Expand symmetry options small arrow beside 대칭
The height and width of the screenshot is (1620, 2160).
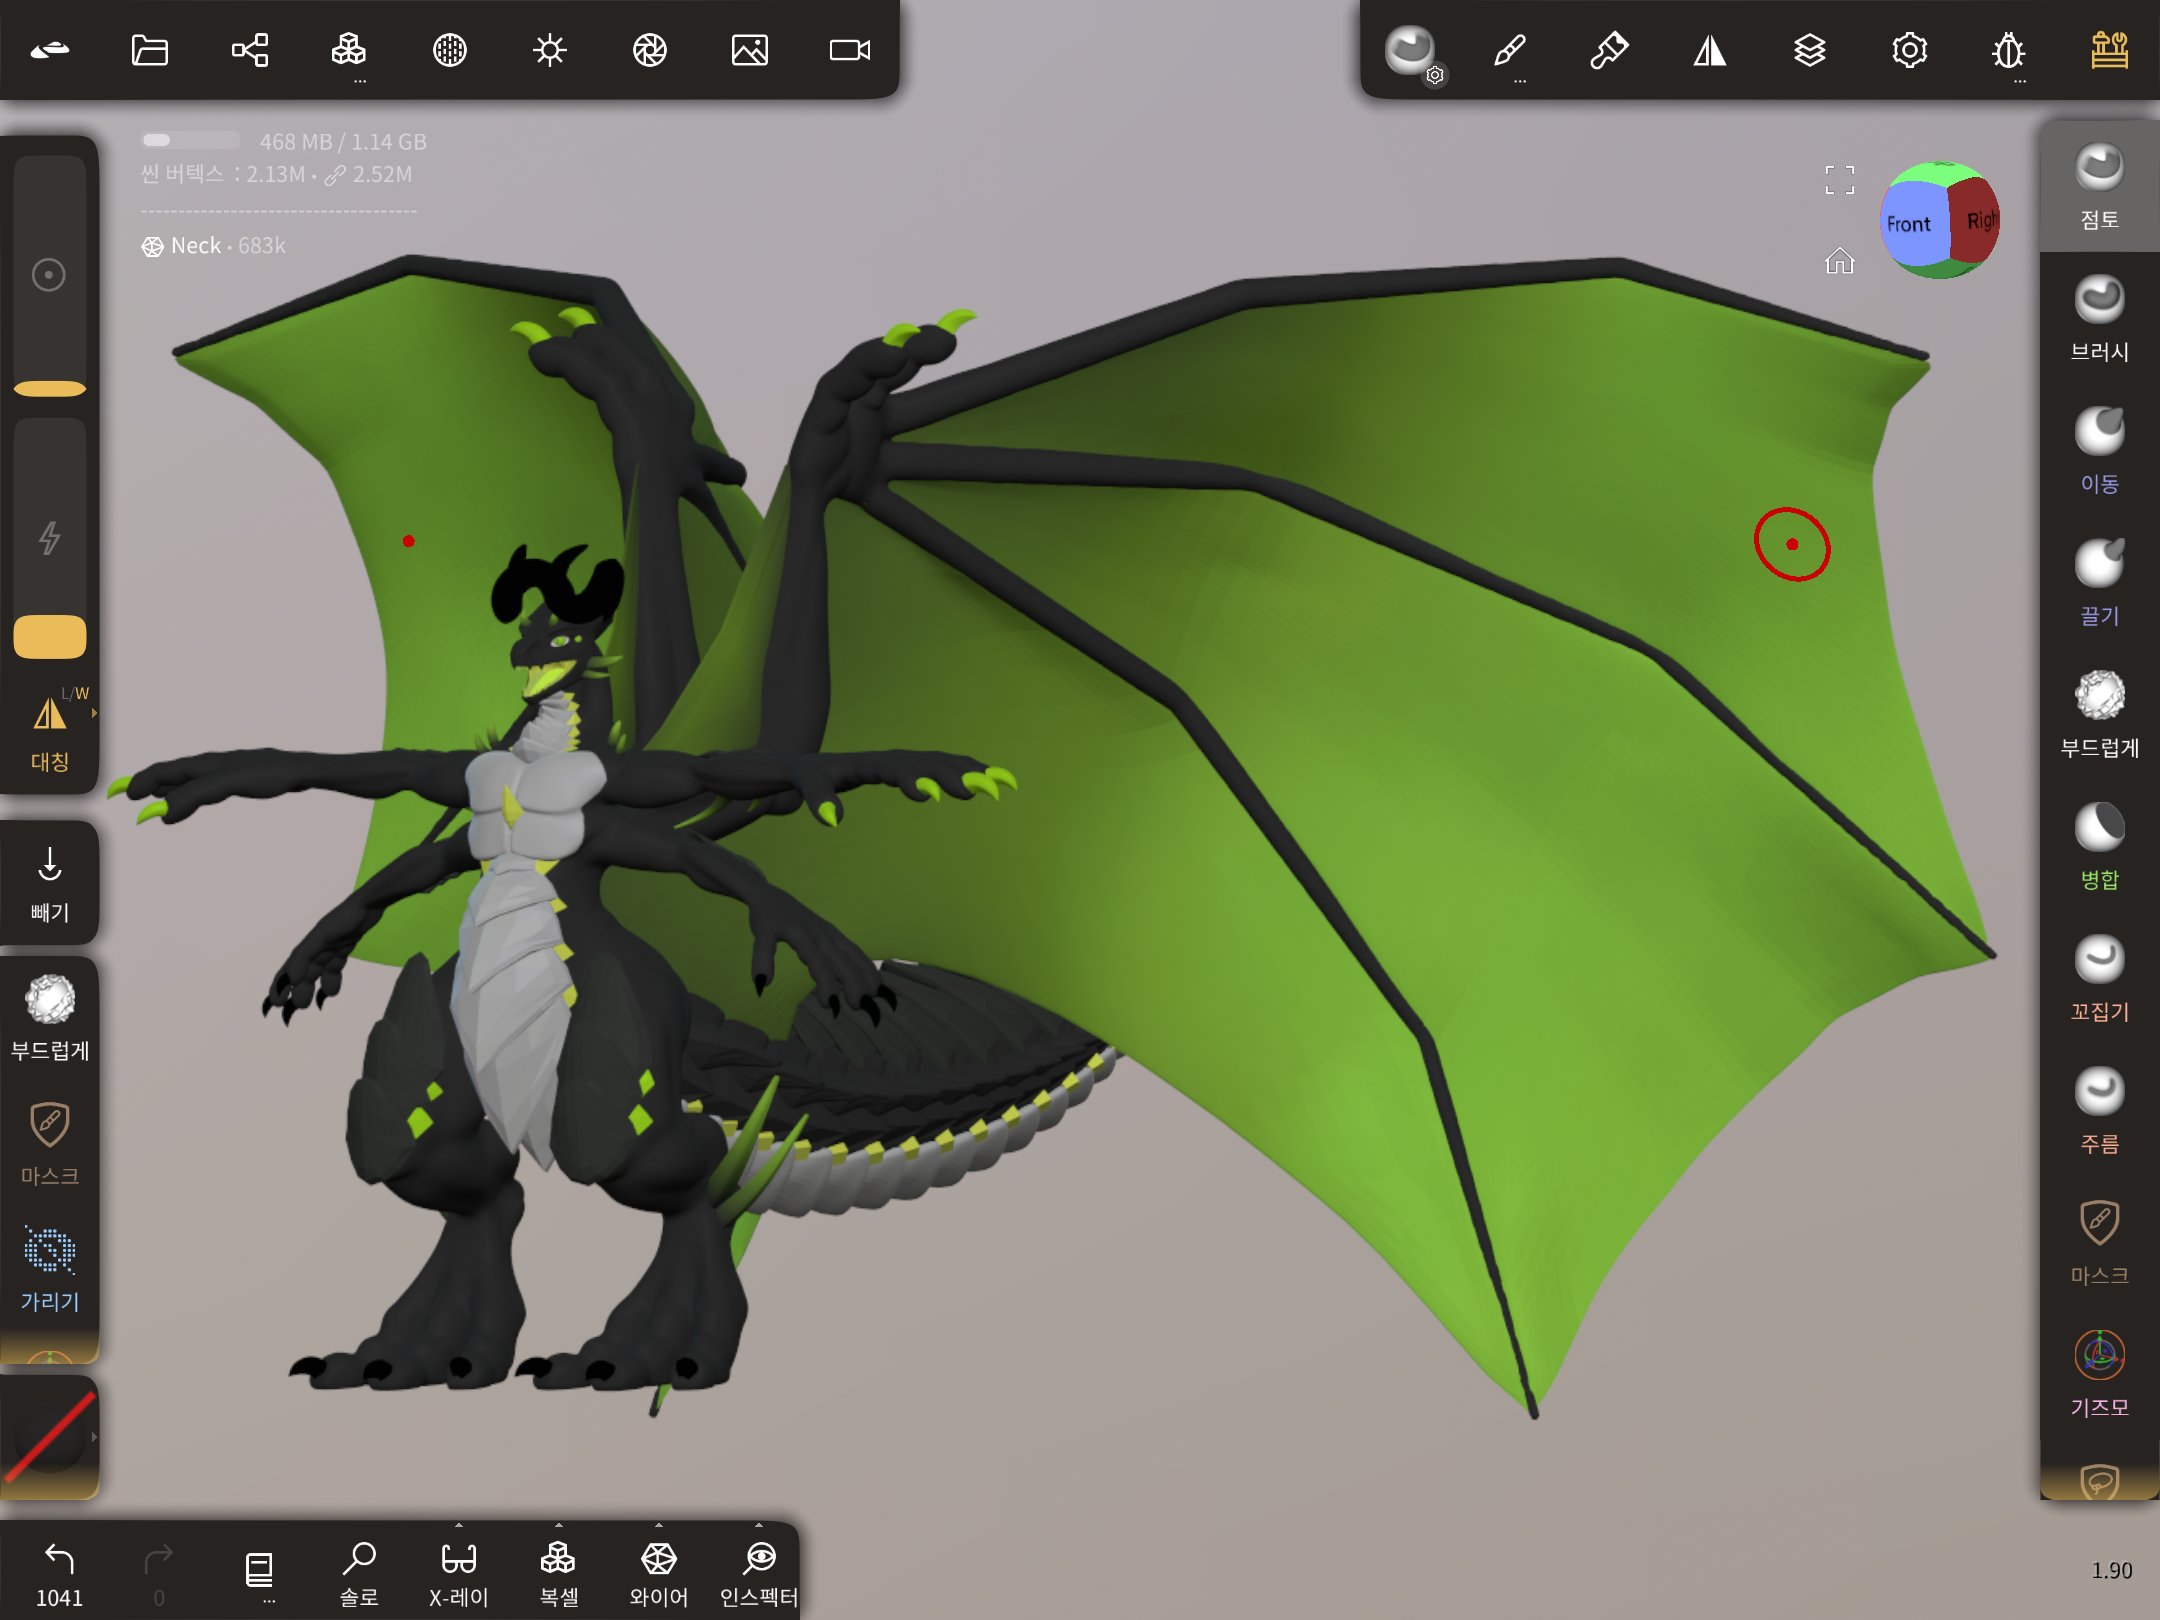(x=94, y=713)
